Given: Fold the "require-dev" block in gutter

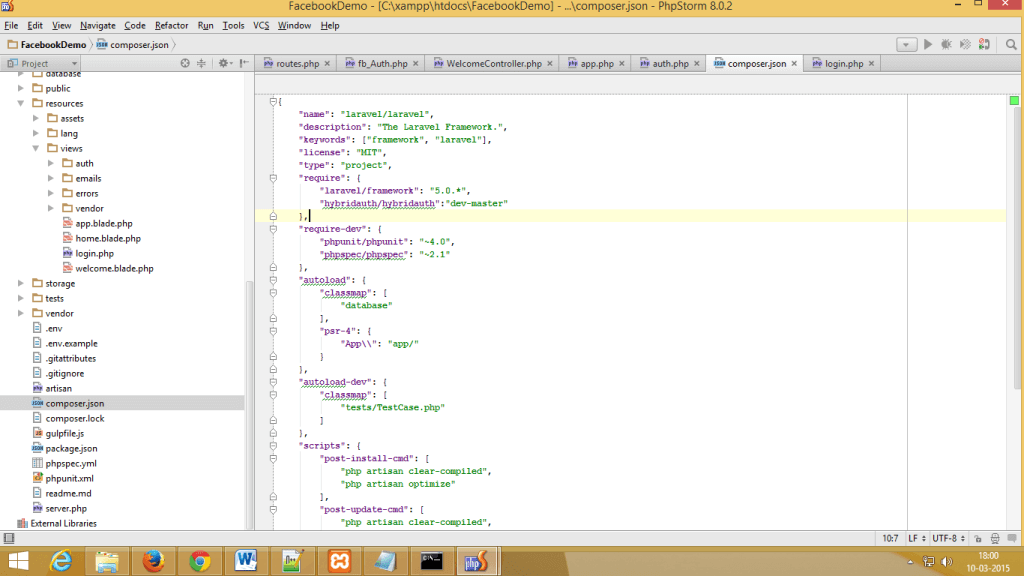Looking at the screenshot, I should (274, 229).
